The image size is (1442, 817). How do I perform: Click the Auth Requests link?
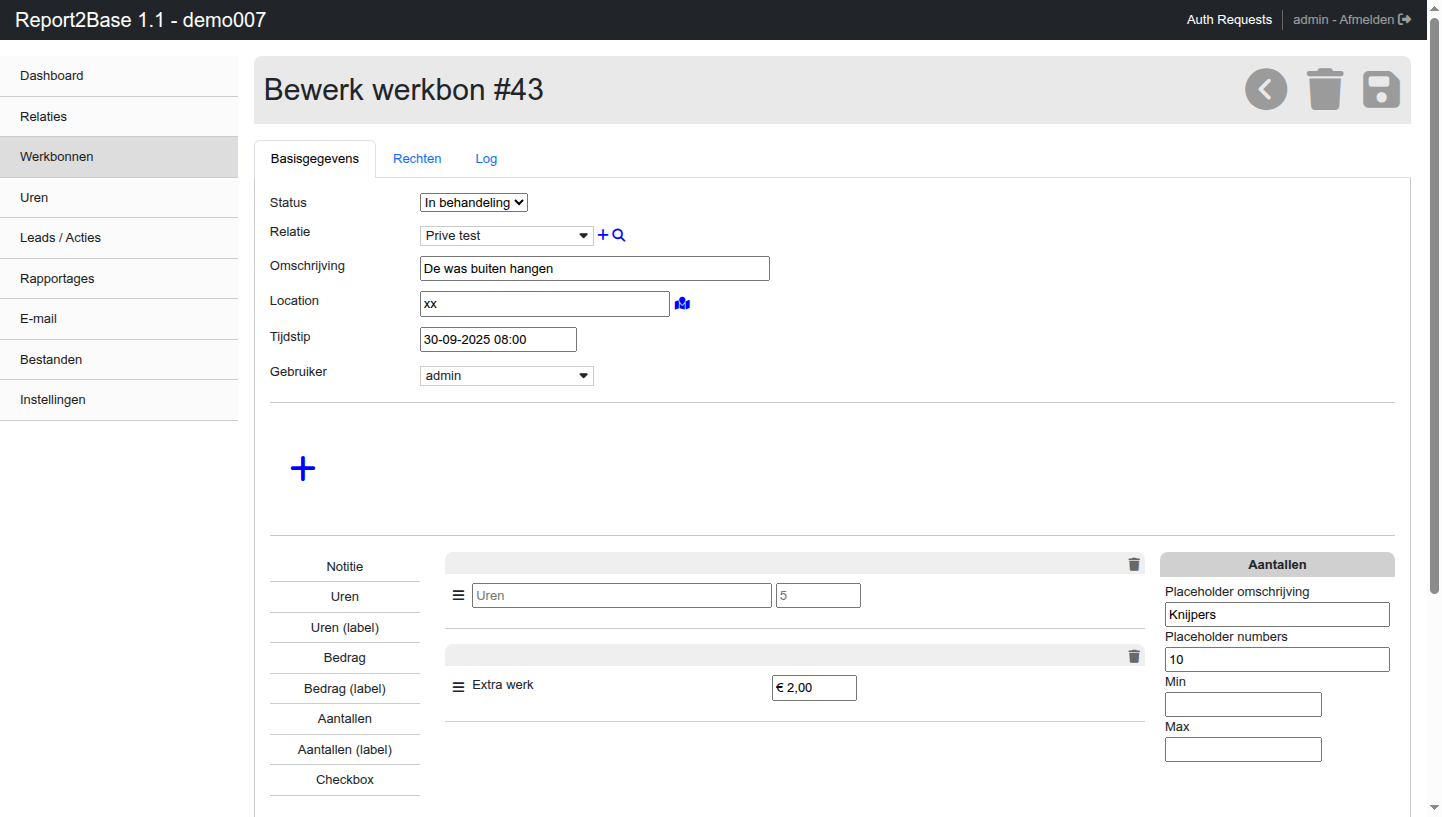pos(1229,20)
